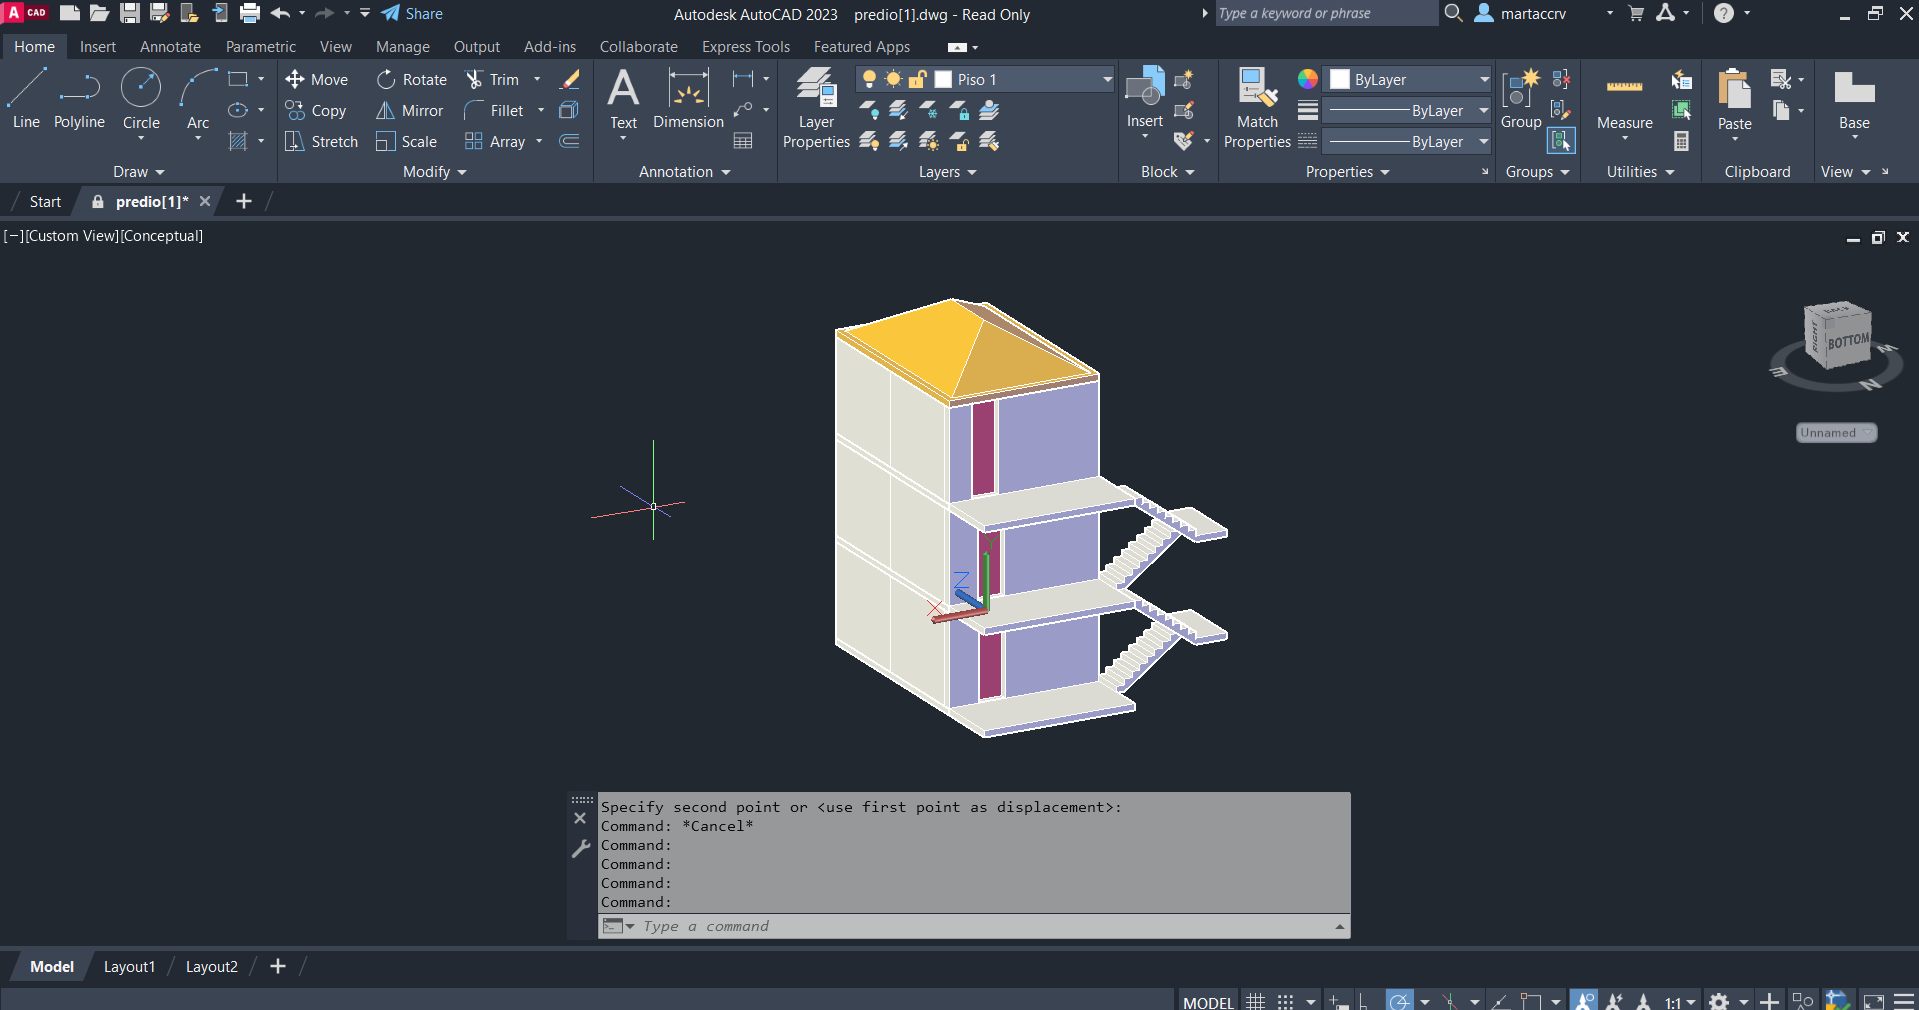This screenshot has height=1010, width=1919.
Task: Switch to the Annotate ribbon tab
Action: click(x=170, y=47)
